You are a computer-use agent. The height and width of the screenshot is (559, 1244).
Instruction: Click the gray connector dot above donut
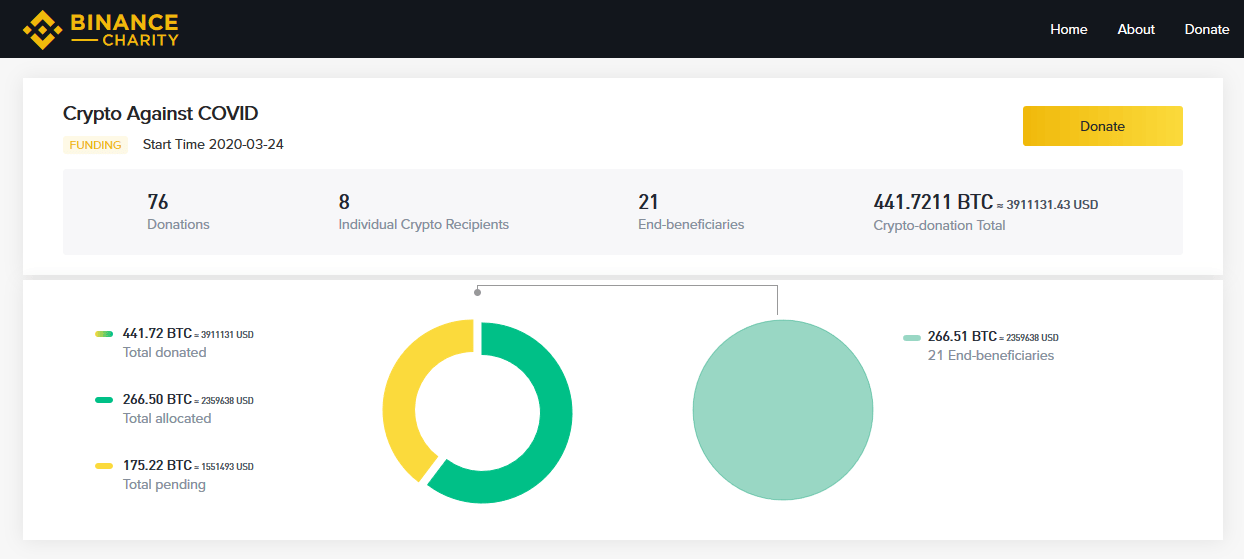[477, 292]
